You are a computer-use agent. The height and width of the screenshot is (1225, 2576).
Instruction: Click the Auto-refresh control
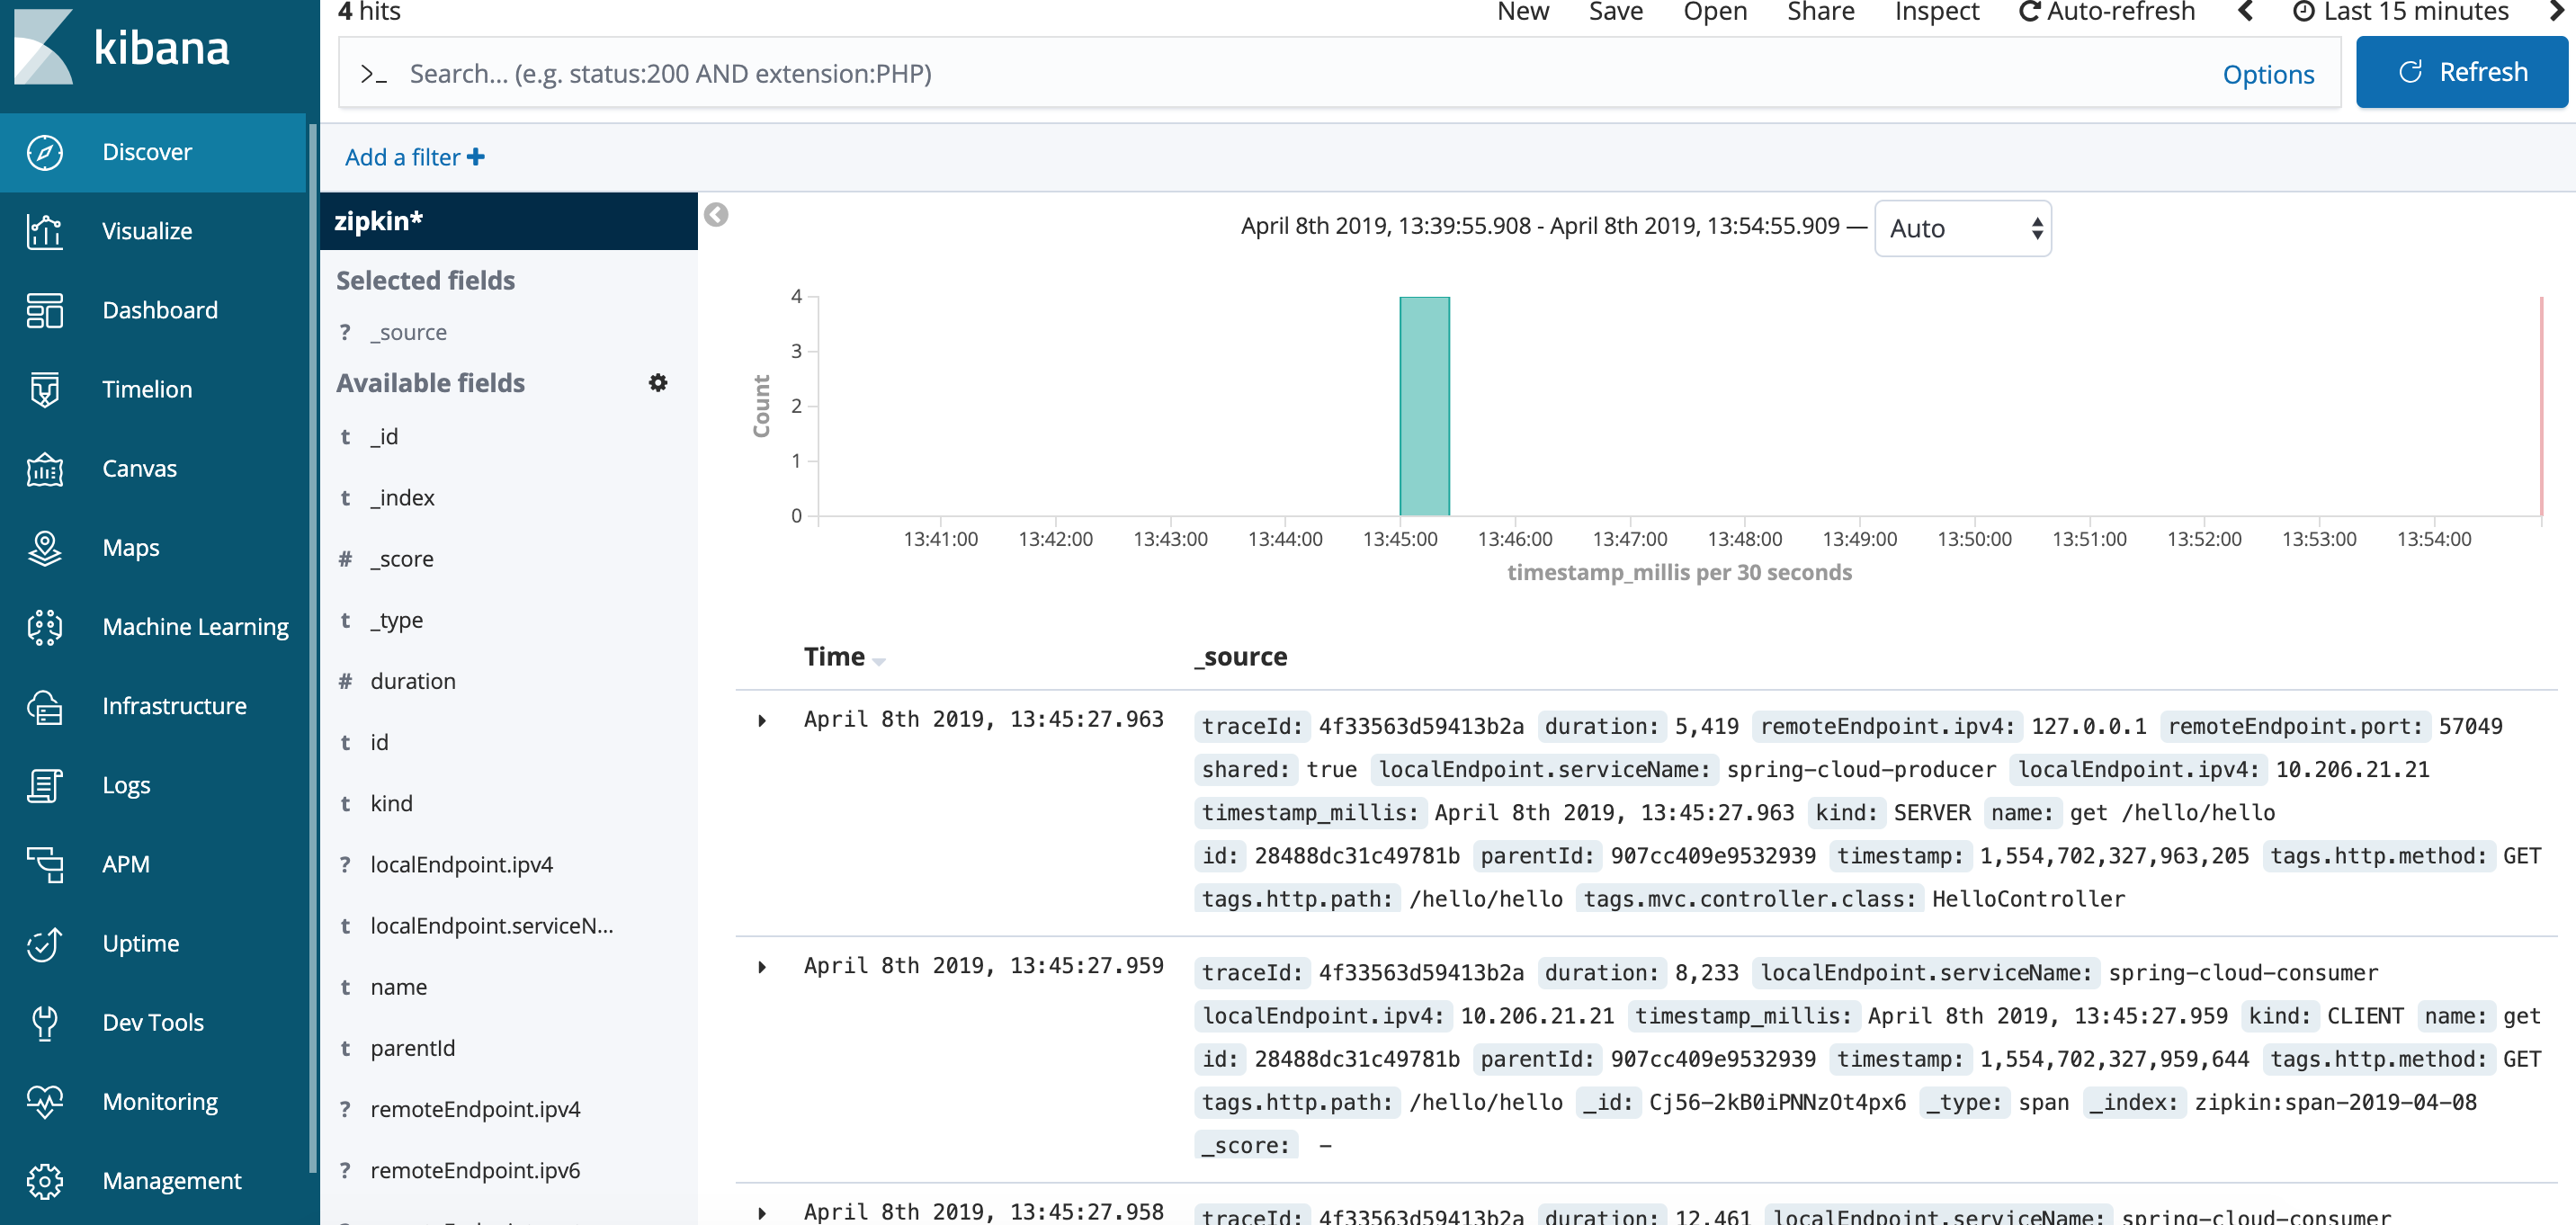coord(2106,11)
